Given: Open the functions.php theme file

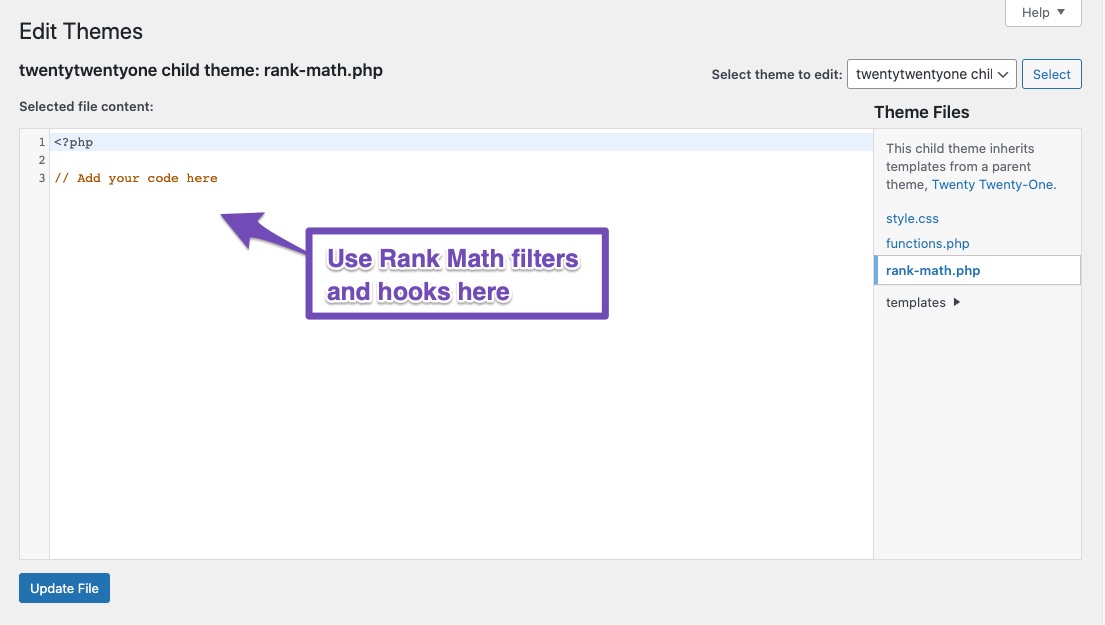Looking at the screenshot, I should (x=927, y=243).
